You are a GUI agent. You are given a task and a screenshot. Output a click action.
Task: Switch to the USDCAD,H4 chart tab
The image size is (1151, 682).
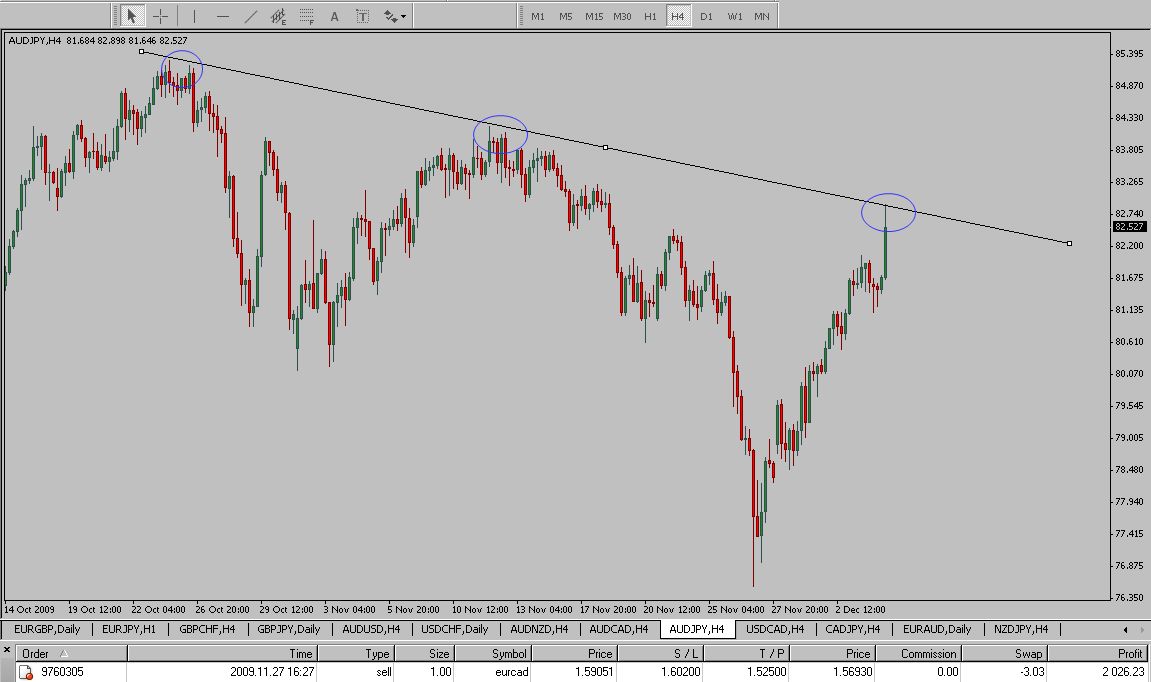(775, 629)
